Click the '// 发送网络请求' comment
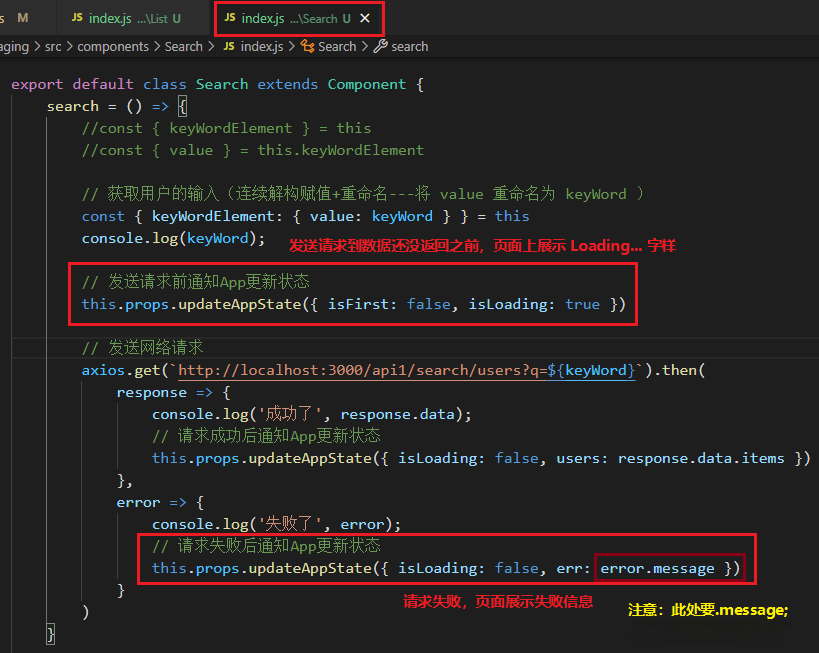Screen dimensions: 819x653 click(142, 347)
